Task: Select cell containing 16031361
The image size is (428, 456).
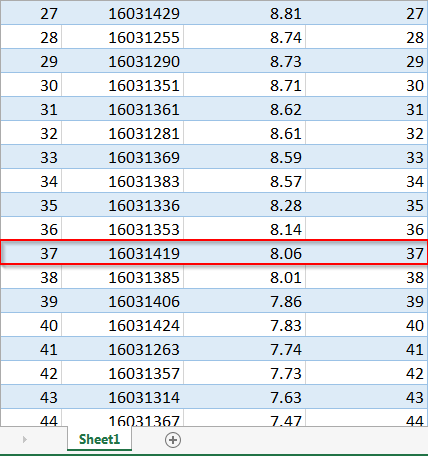Action: pyautogui.click(x=122, y=110)
